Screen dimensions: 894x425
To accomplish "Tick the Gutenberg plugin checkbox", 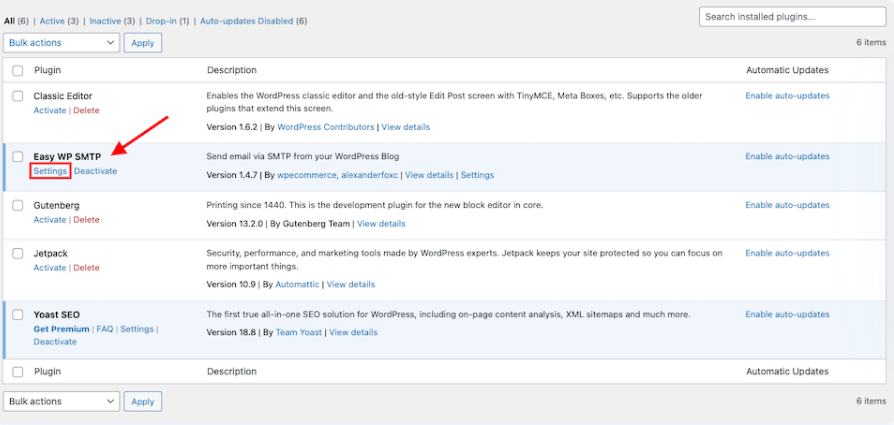I will click(x=18, y=205).
